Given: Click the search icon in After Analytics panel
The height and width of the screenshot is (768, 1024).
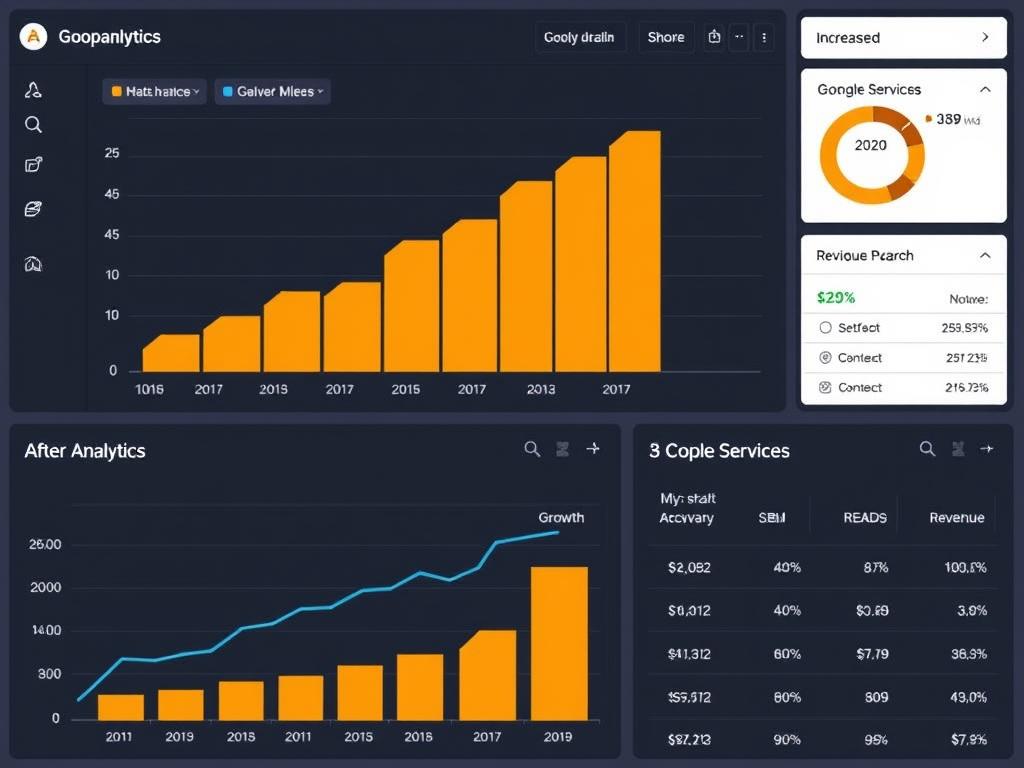Looking at the screenshot, I should coord(532,449).
